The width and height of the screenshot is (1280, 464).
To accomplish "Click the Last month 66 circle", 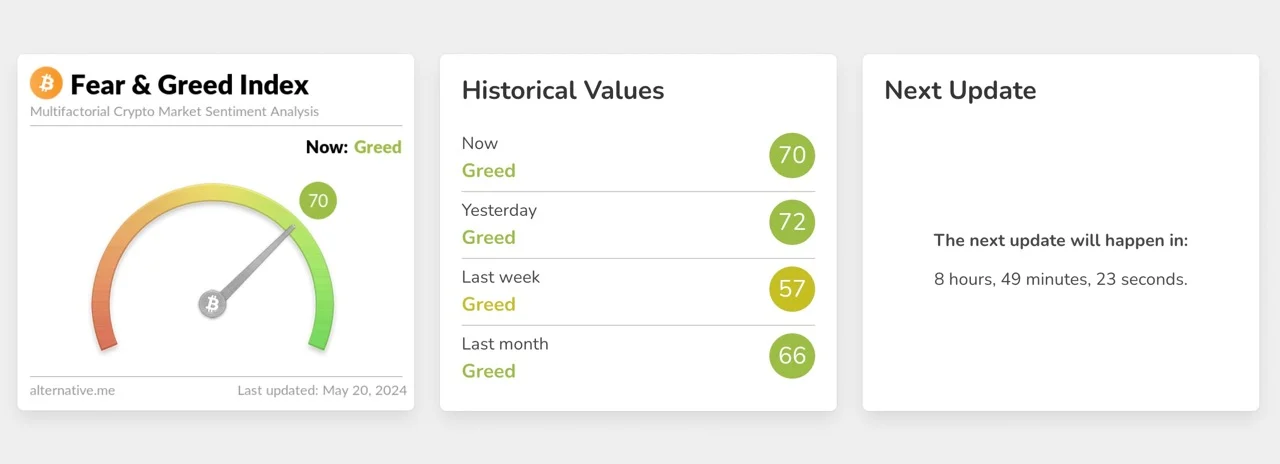I will point(792,356).
